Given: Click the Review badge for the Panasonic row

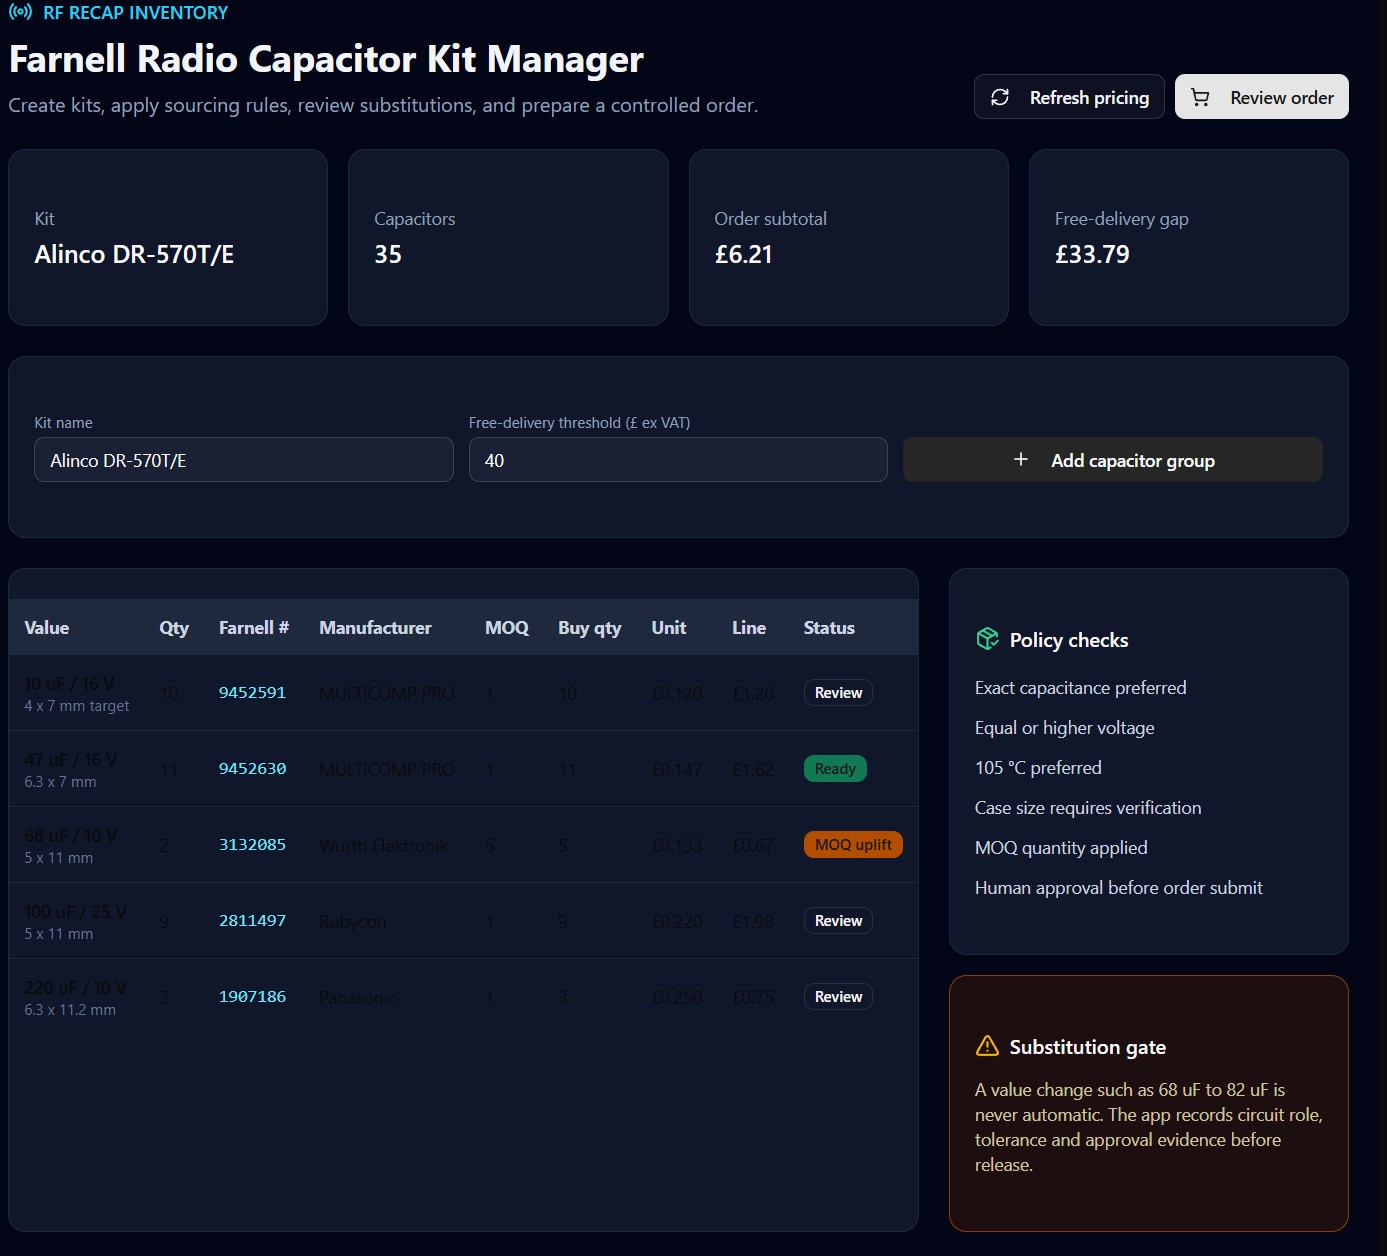Looking at the screenshot, I should click(838, 996).
